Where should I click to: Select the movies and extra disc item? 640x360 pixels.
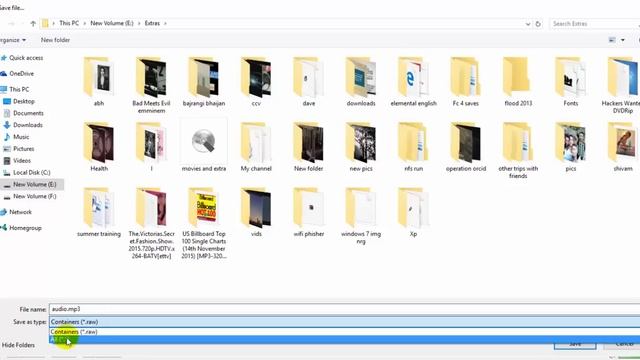tap(204, 145)
